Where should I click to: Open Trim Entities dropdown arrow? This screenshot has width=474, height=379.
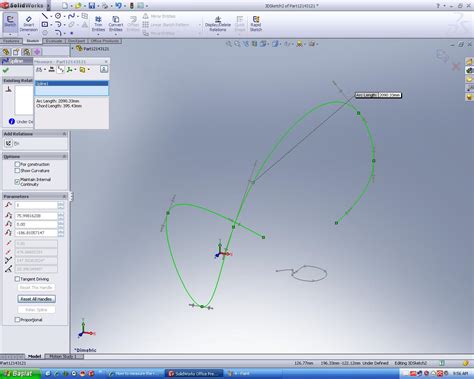98,34
